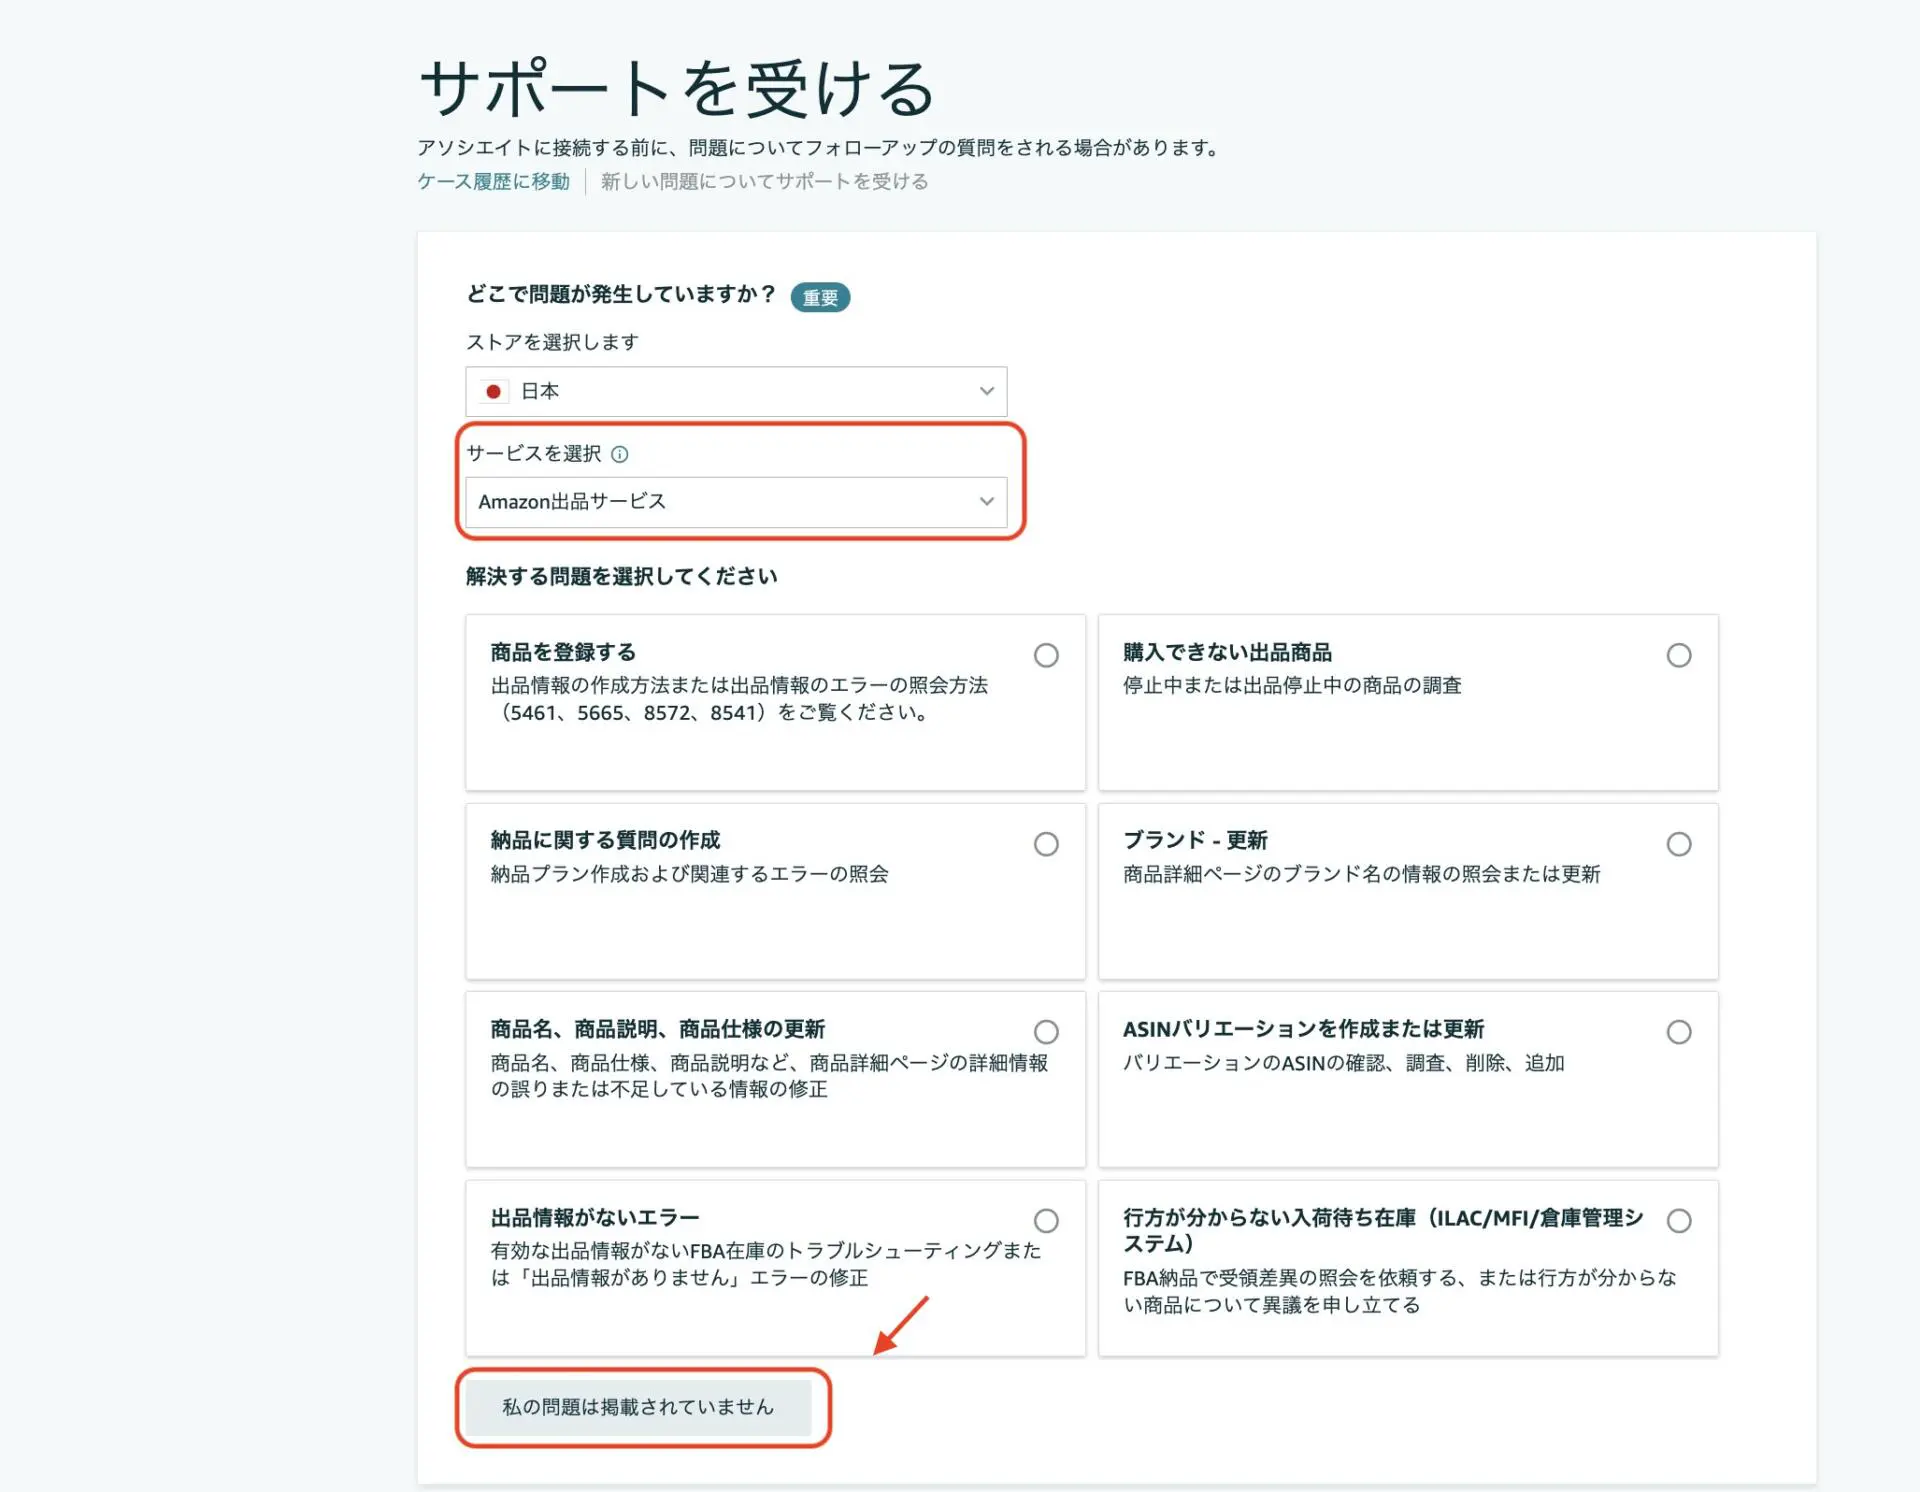
Task: Click the Japan flag icon in store selector
Action: coord(495,391)
